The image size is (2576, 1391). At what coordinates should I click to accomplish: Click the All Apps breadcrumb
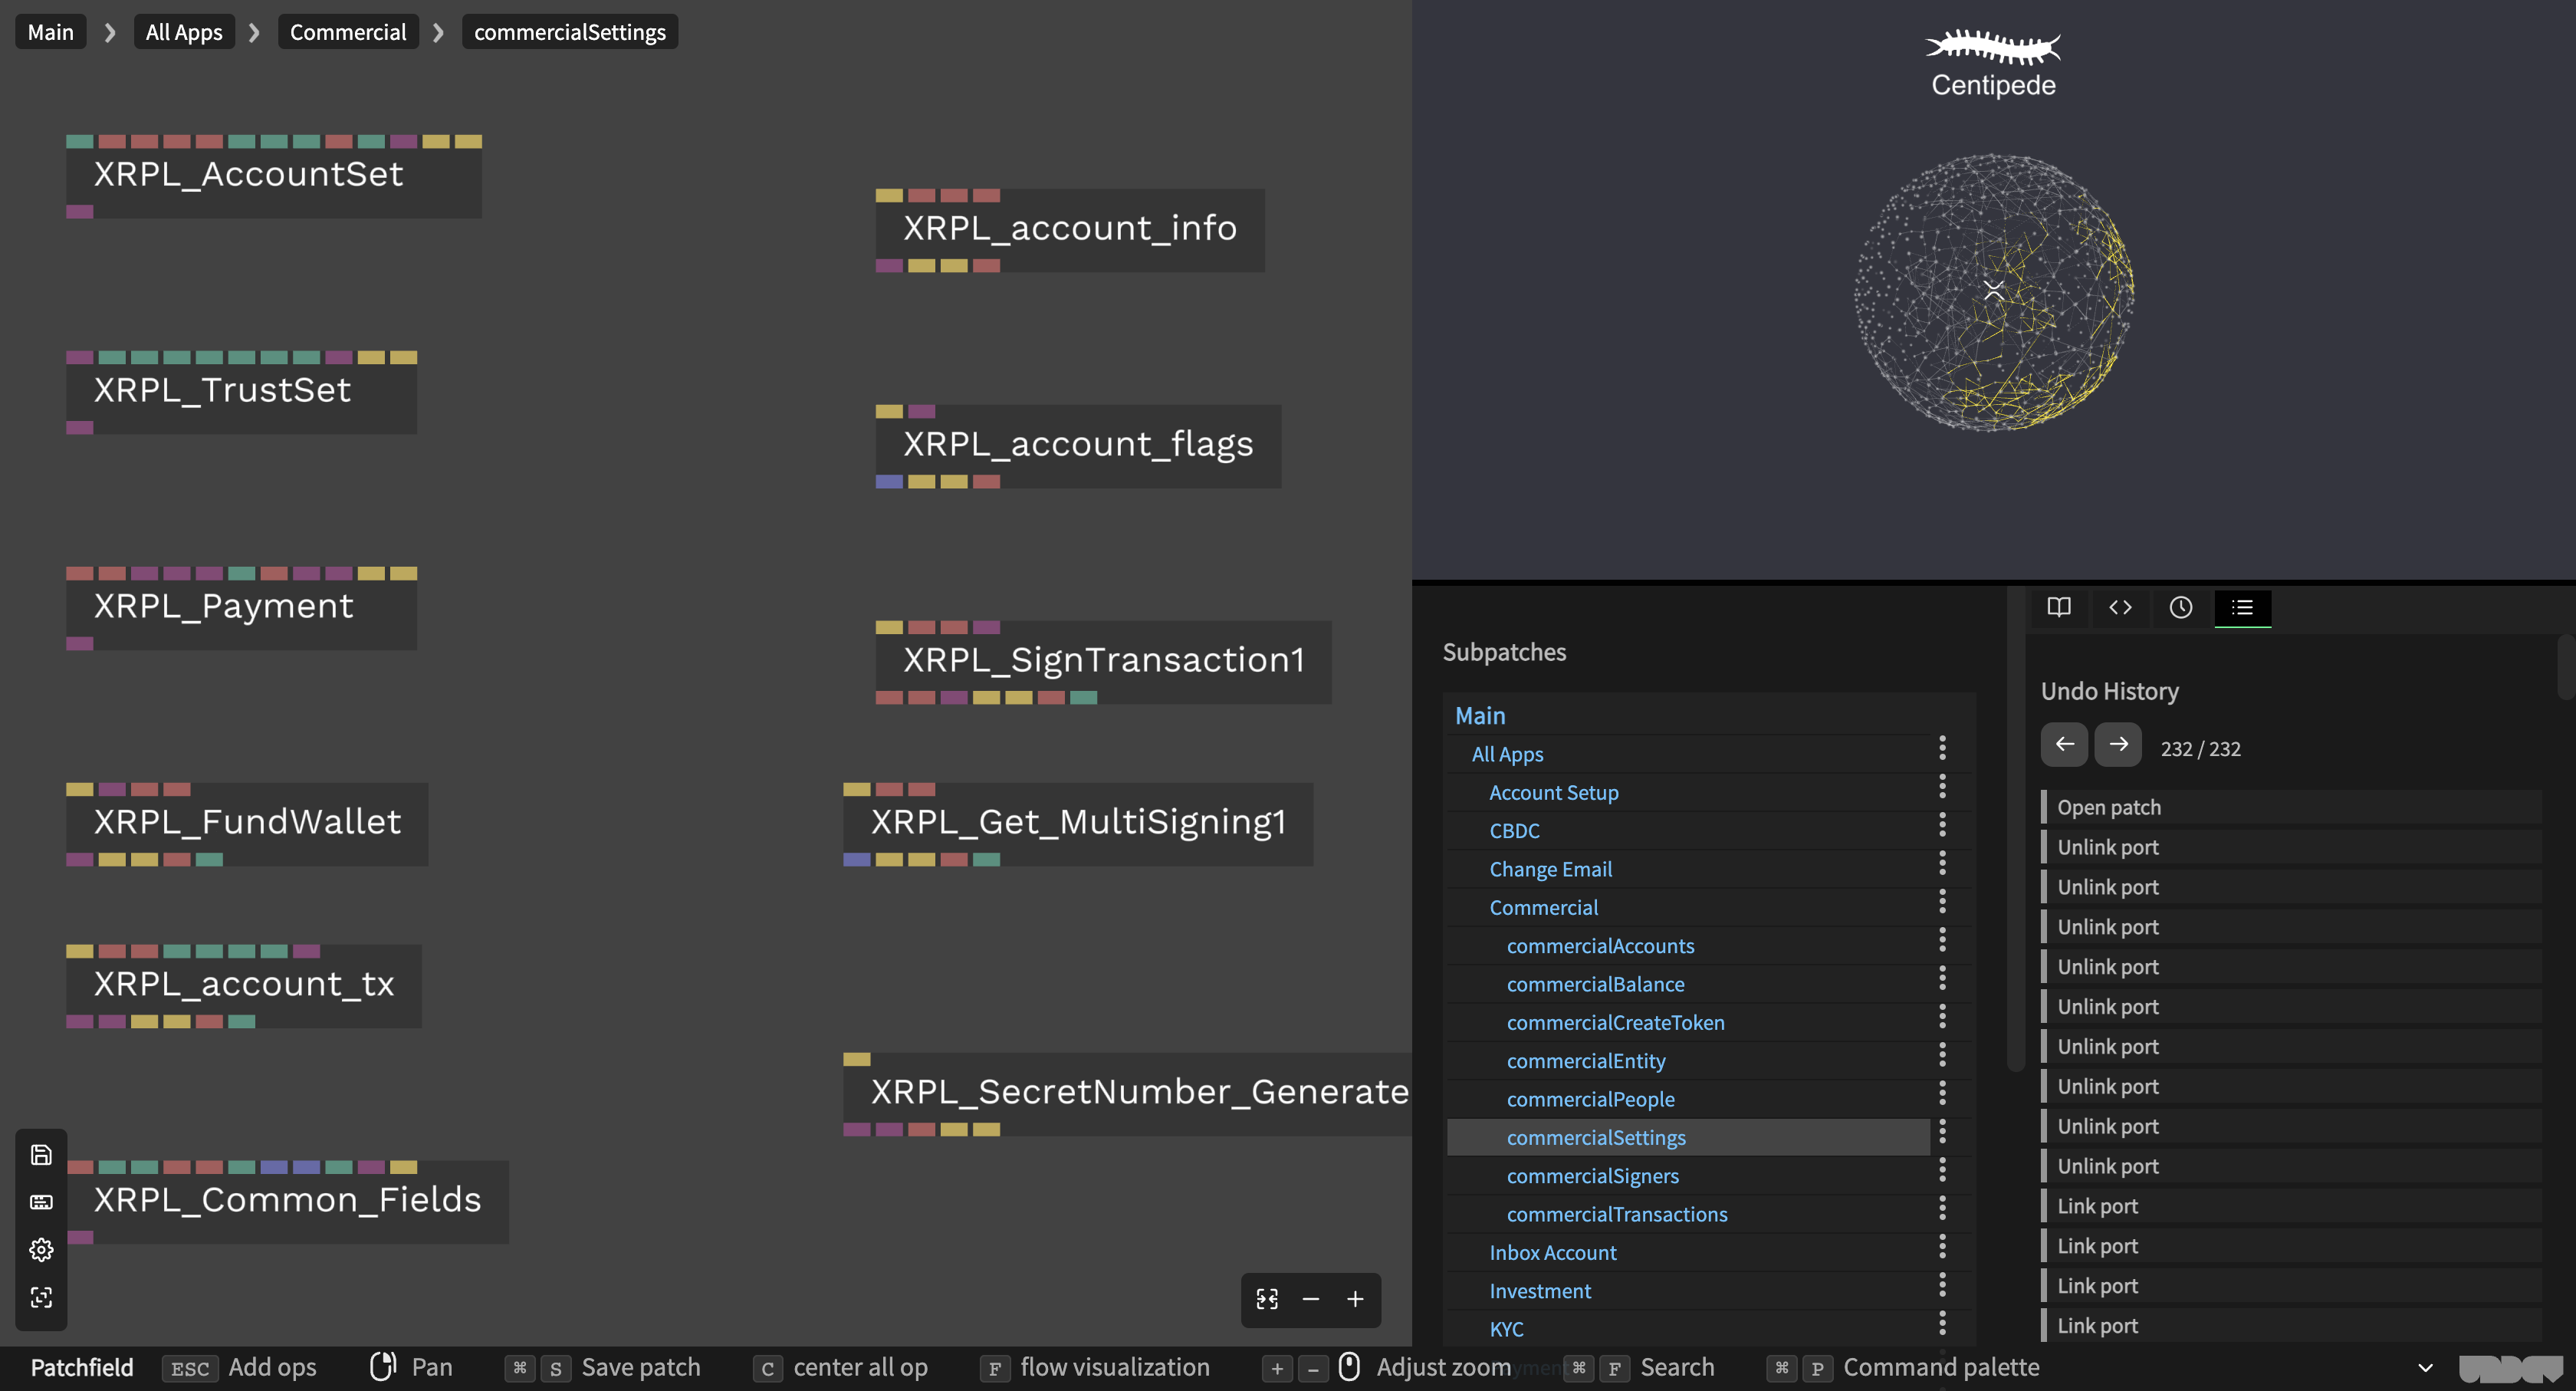[x=184, y=32]
